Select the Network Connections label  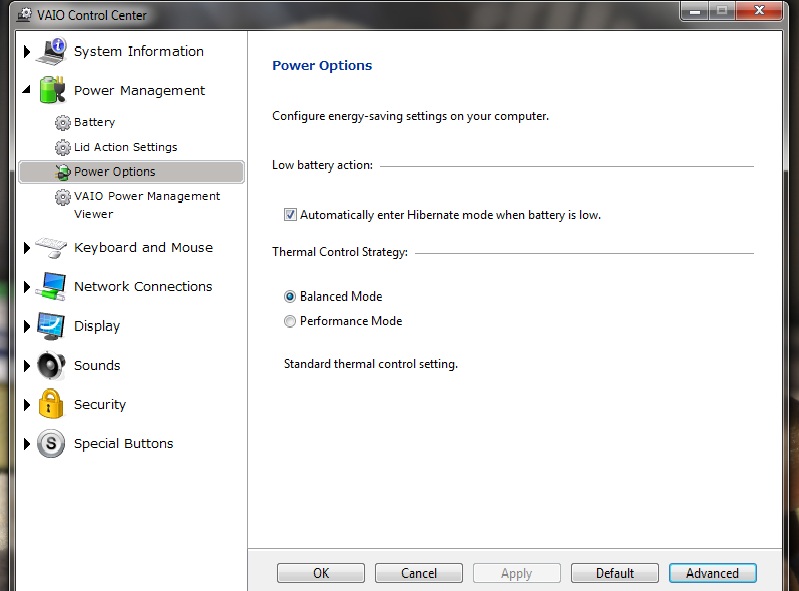[143, 286]
